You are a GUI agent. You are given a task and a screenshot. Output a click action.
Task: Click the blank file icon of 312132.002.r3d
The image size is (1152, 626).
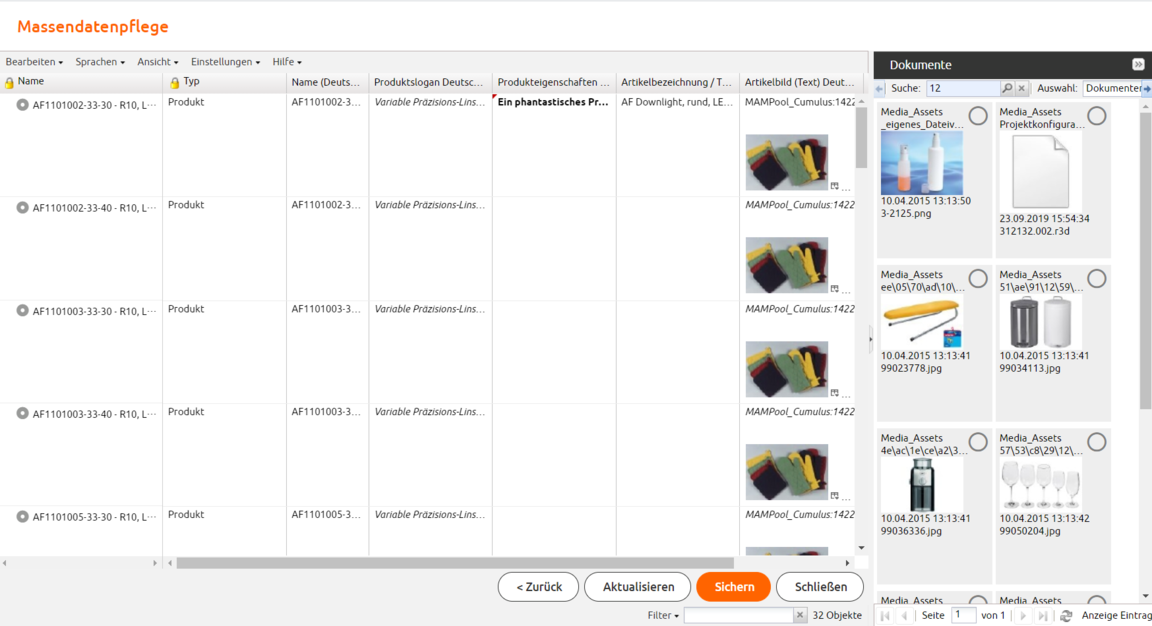point(1040,173)
